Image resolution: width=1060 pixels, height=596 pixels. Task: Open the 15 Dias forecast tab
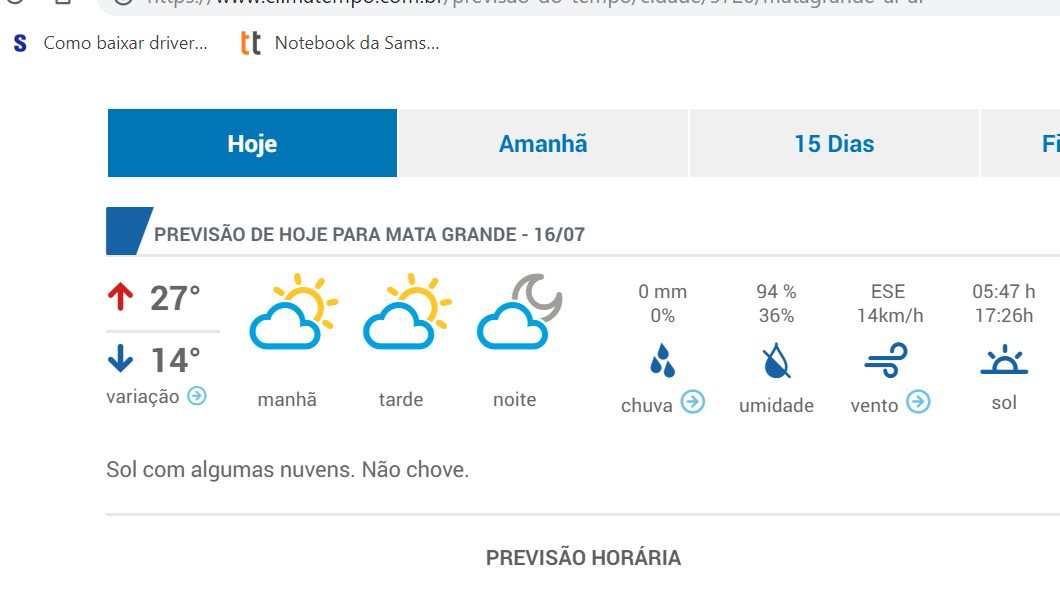[834, 143]
